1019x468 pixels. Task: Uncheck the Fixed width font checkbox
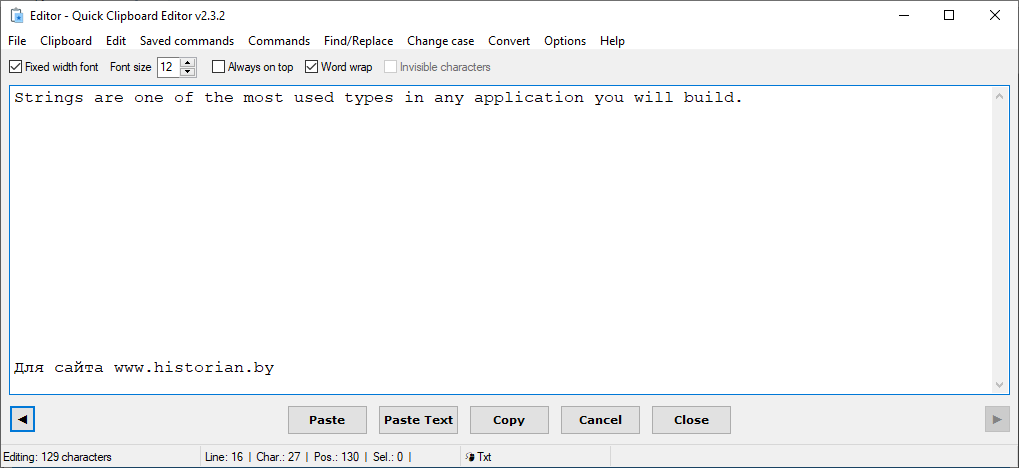click(x=15, y=67)
